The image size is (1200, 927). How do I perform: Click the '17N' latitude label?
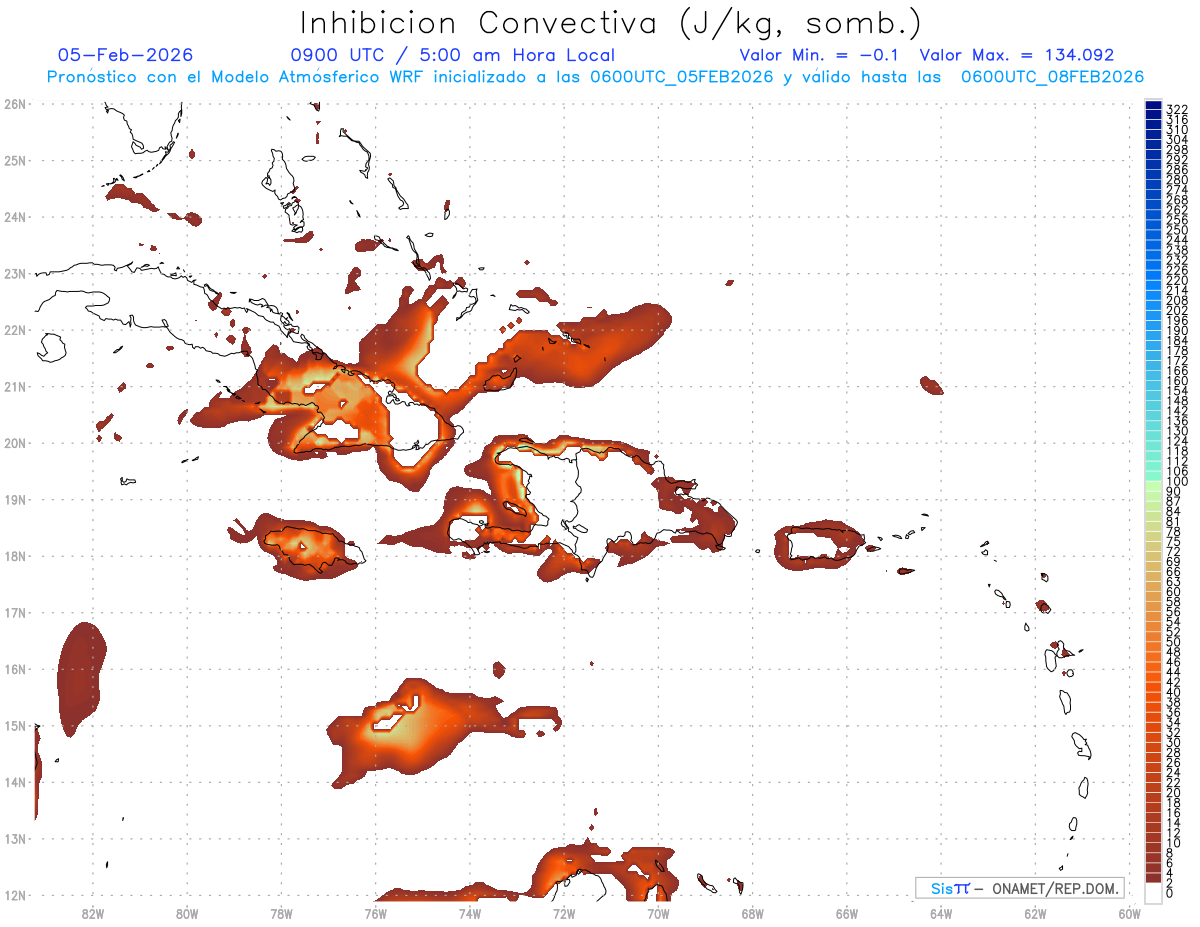pos(15,612)
